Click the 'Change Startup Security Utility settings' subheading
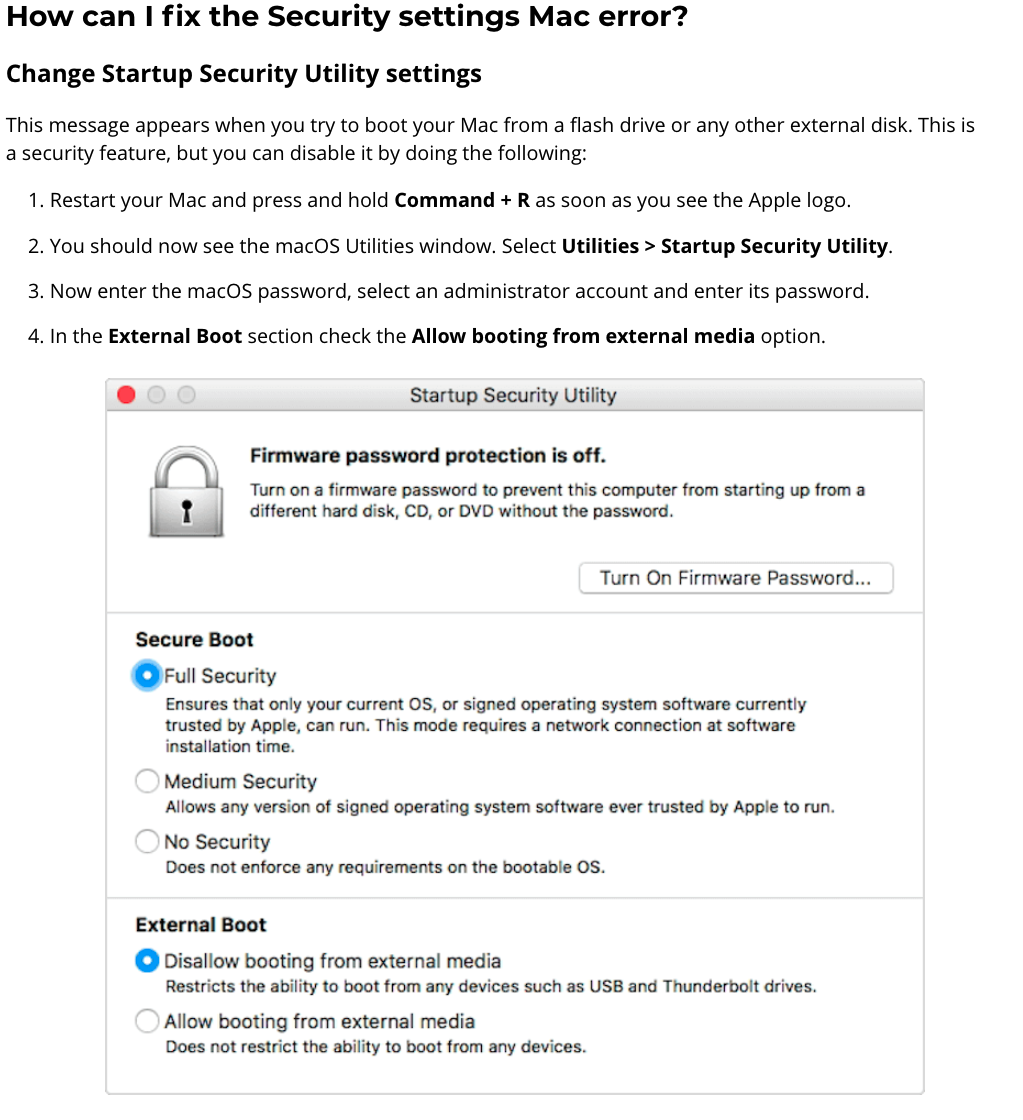The width and height of the screenshot is (1023, 1120). pos(244,74)
